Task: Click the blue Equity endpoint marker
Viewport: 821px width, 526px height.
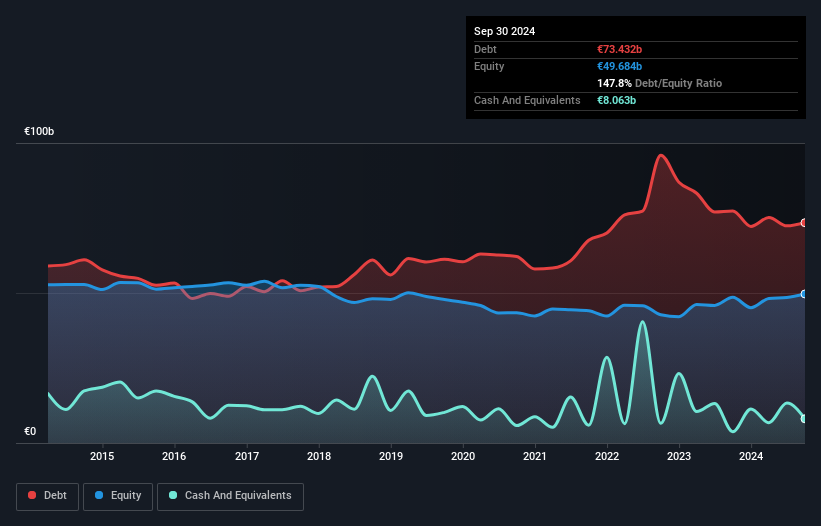Action: pos(804,294)
